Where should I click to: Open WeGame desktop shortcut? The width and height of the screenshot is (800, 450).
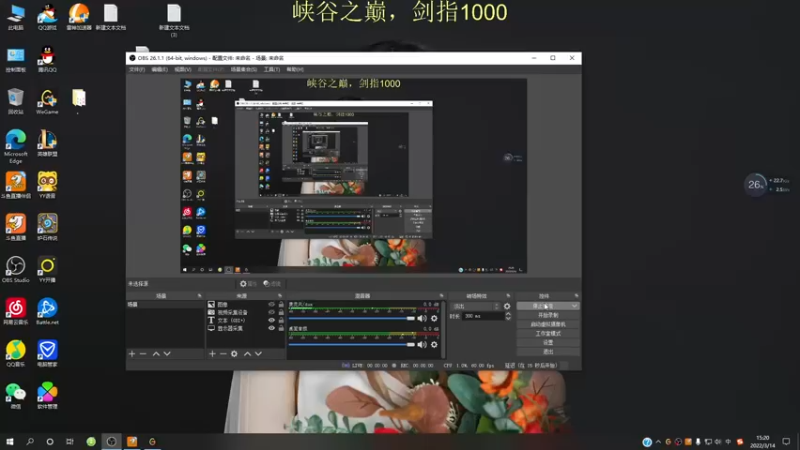[47, 101]
